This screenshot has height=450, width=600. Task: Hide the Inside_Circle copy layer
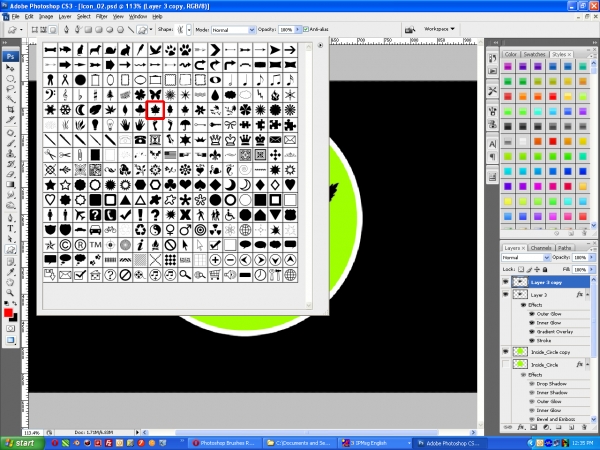[x=505, y=351]
